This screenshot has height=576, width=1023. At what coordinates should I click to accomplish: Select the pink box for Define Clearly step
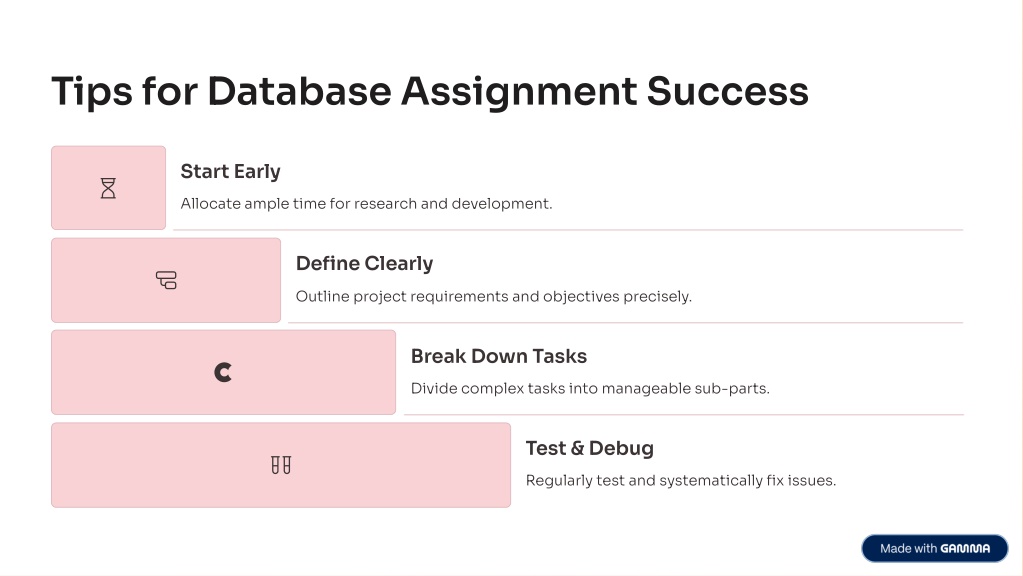166,280
